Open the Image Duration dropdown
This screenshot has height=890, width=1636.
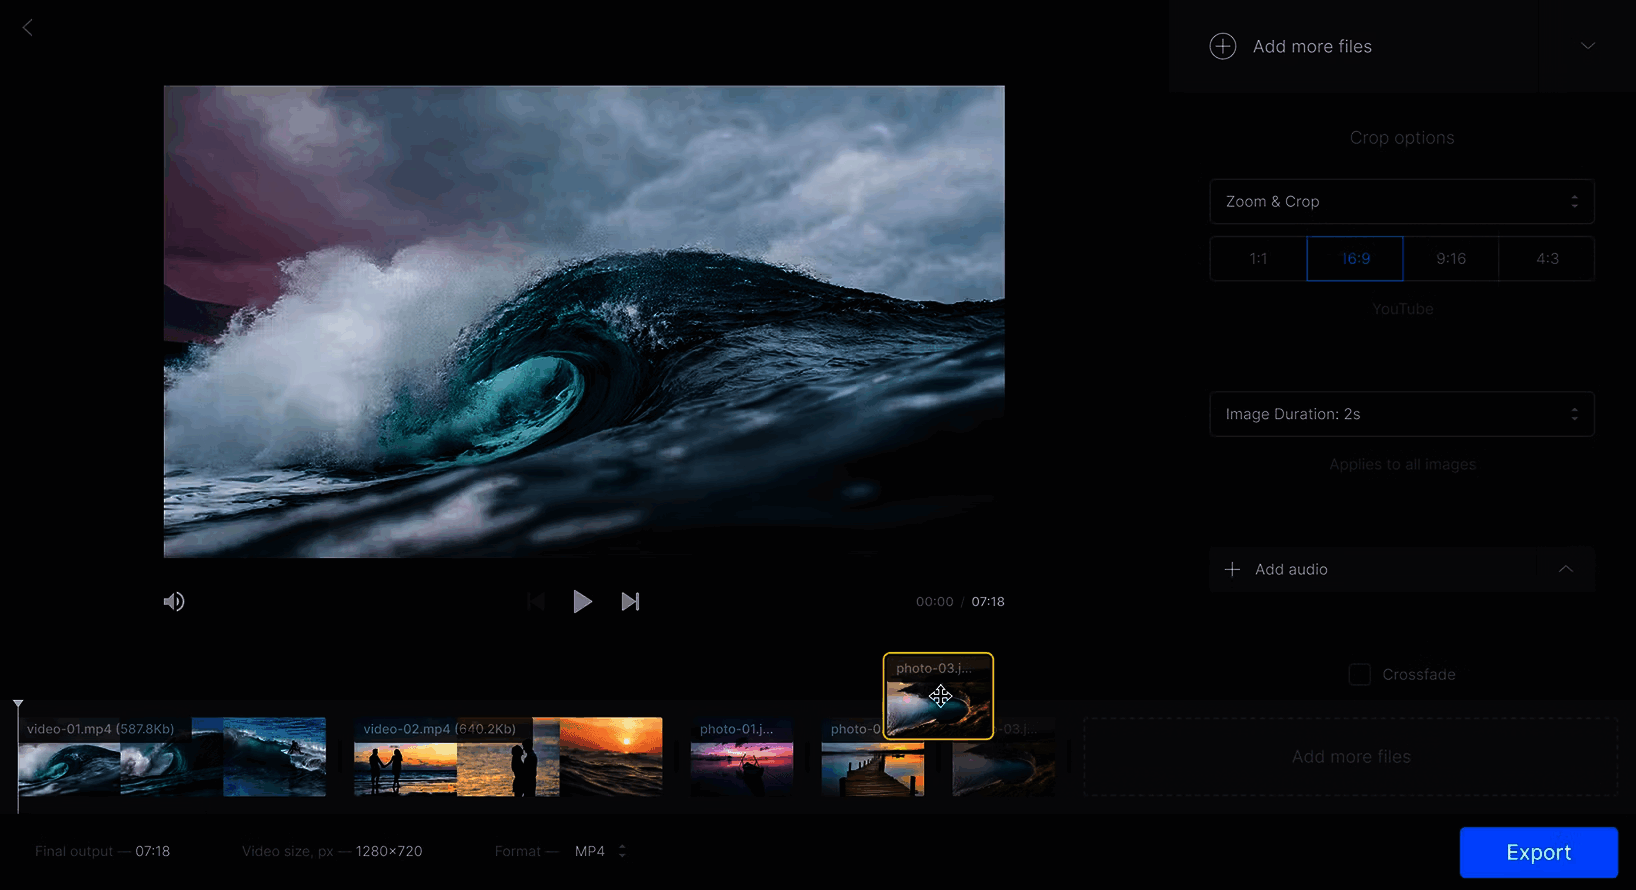point(1401,414)
